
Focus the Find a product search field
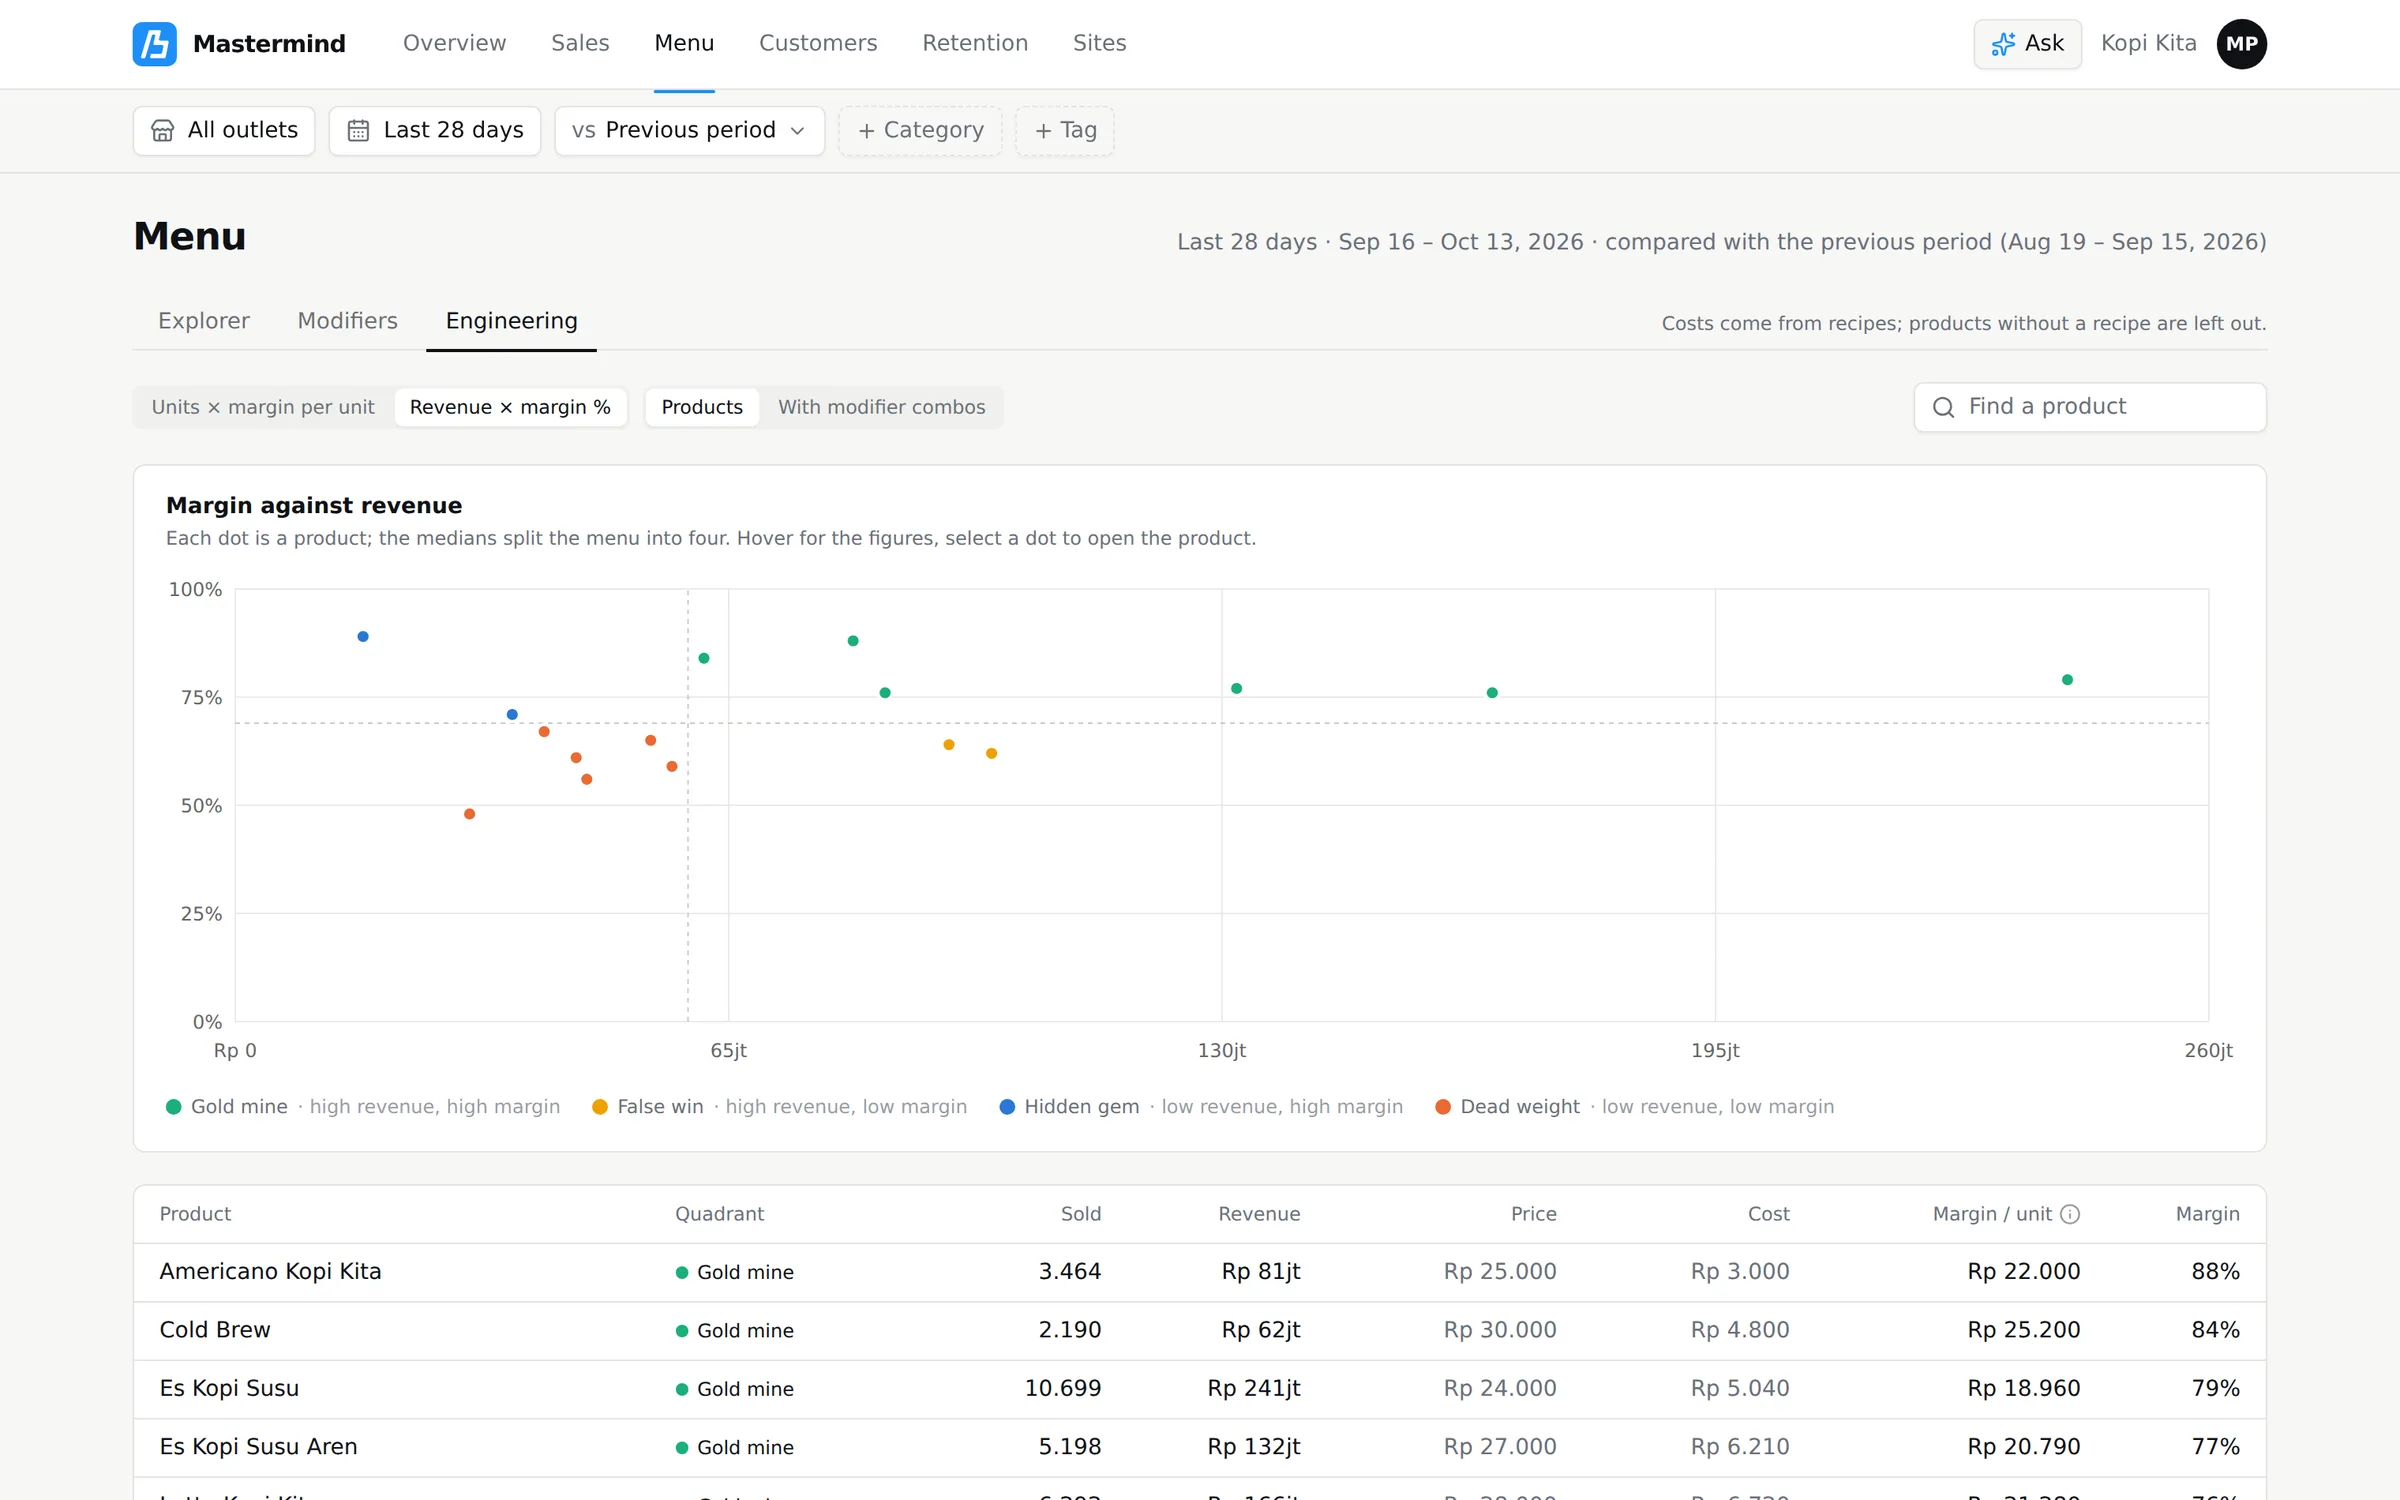point(2089,407)
